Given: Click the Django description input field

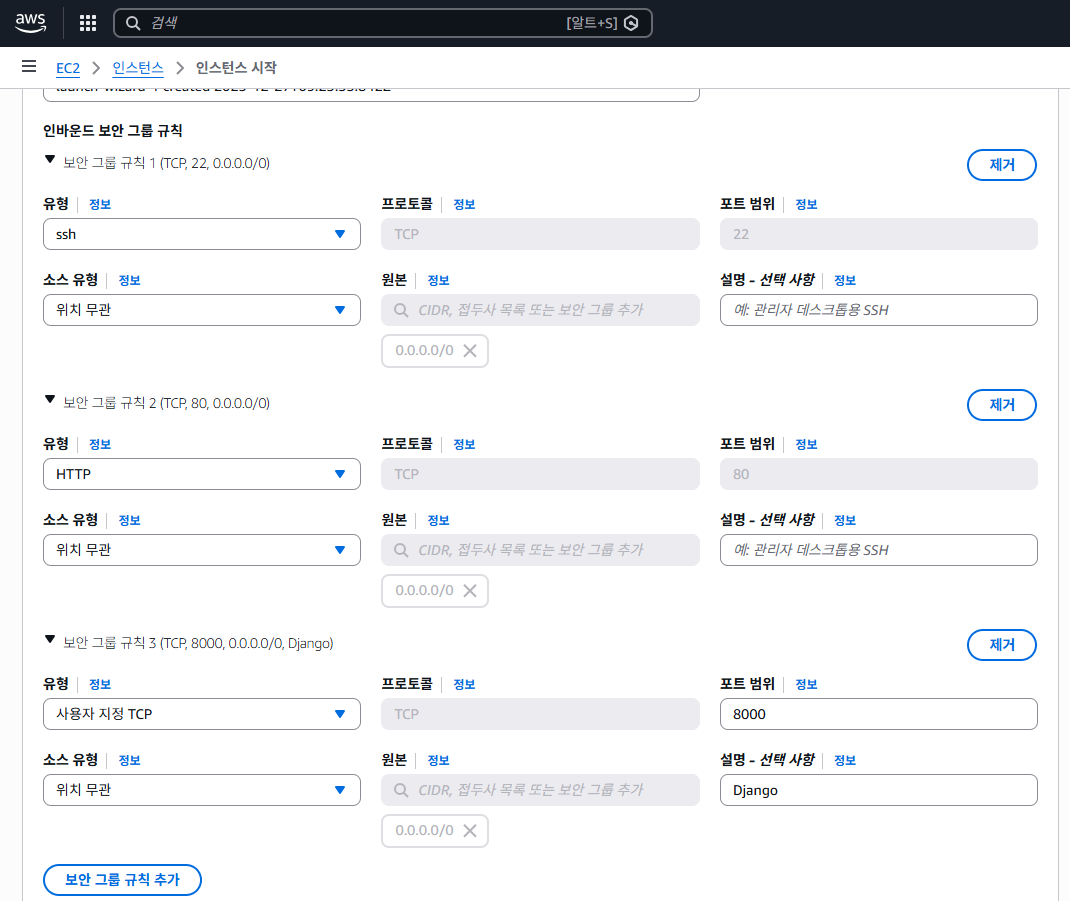Looking at the screenshot, I should pos(878,790).
